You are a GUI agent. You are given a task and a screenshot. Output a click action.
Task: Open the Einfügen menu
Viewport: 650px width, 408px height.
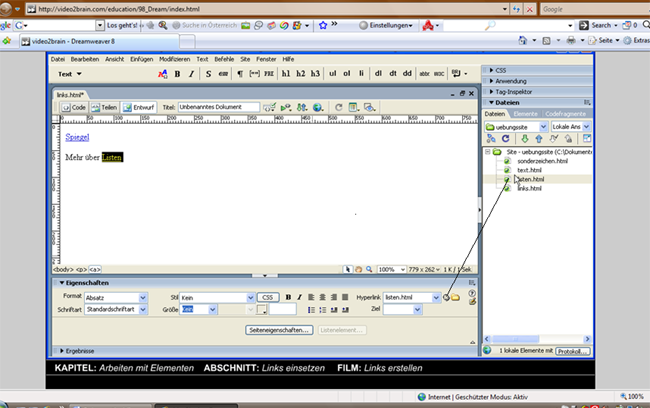point(141,59)
